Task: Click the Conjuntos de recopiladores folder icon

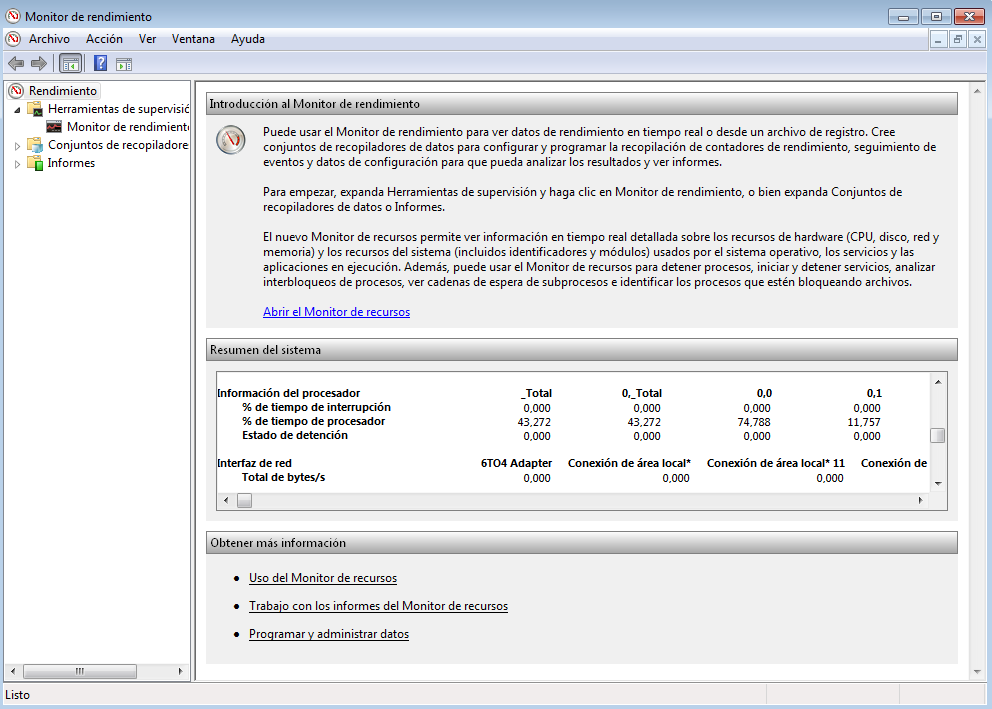Action: (x=35, y=145)
